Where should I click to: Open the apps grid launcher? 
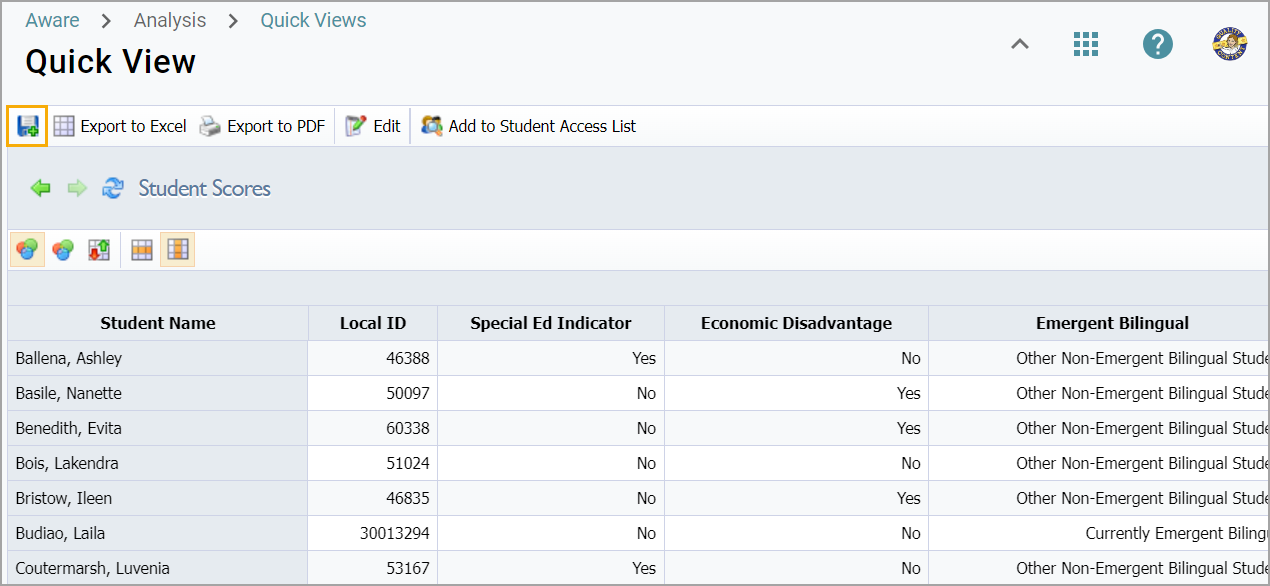(x=1086, y=44)
